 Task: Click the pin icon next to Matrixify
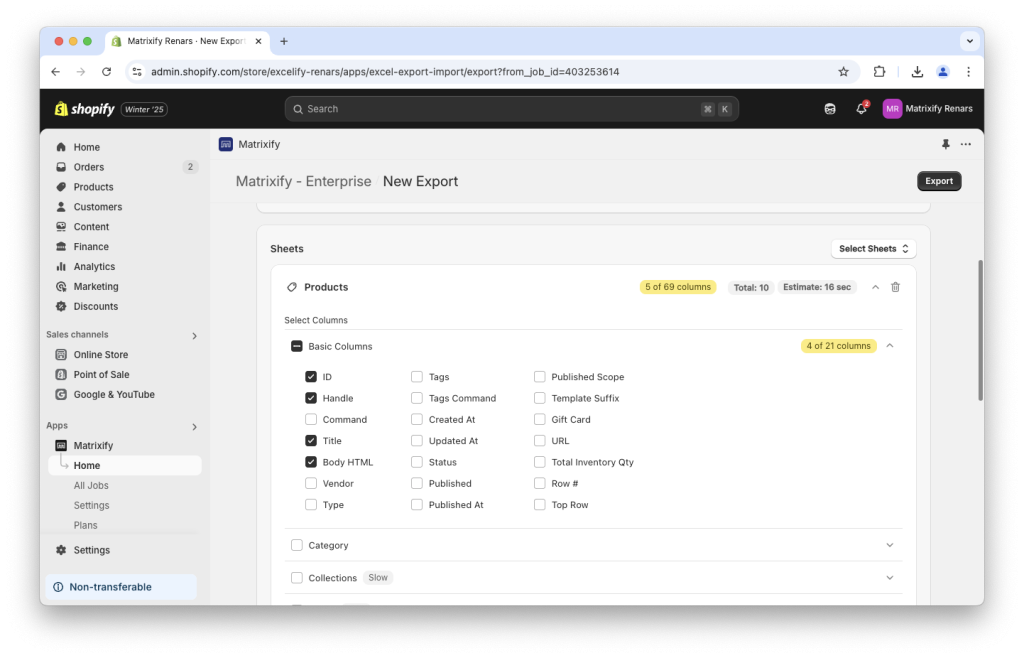tap(944, 144)
